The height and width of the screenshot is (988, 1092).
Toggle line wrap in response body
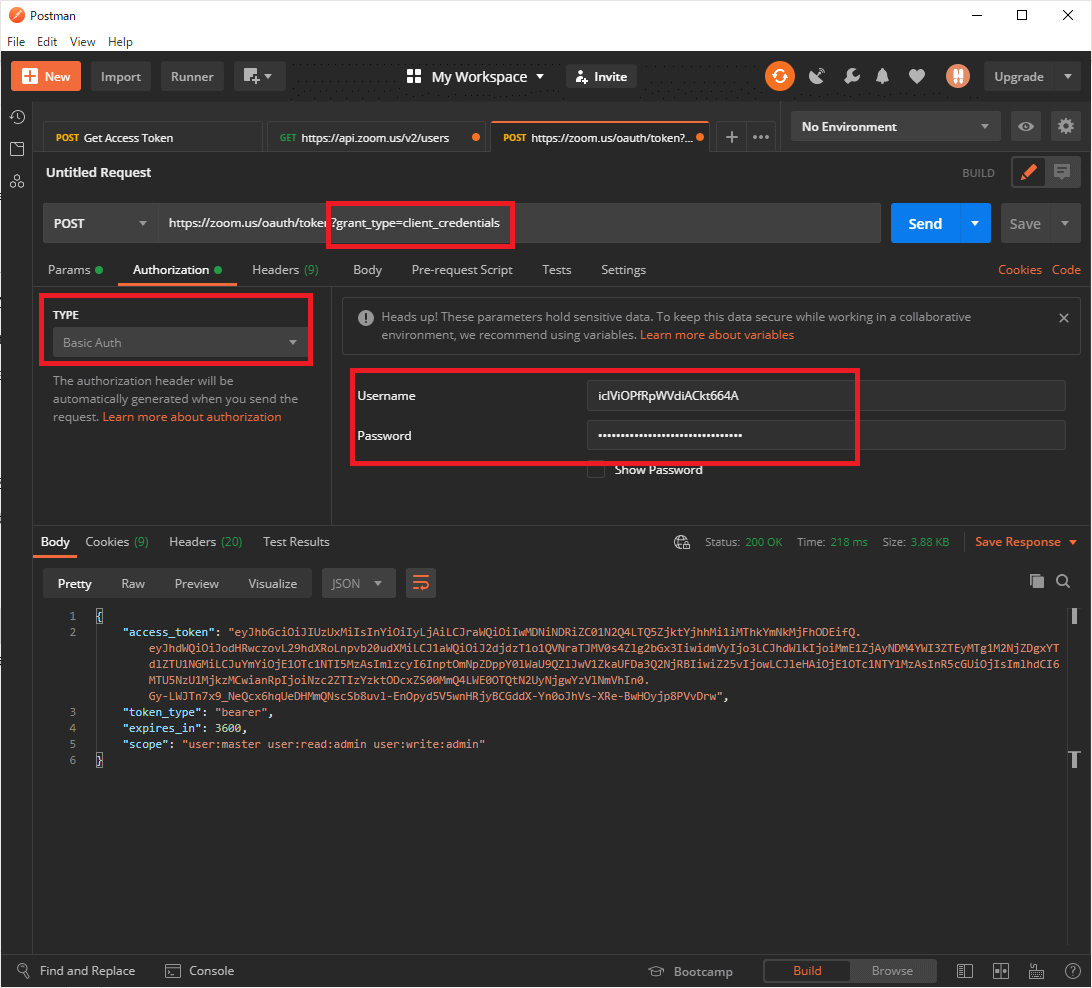[421, 583]
